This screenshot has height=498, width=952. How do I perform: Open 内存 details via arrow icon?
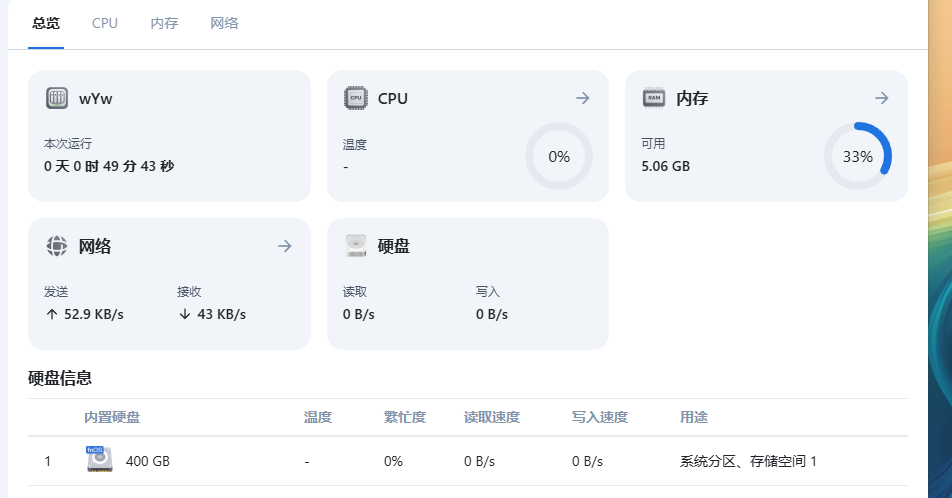tap(882, 98)
